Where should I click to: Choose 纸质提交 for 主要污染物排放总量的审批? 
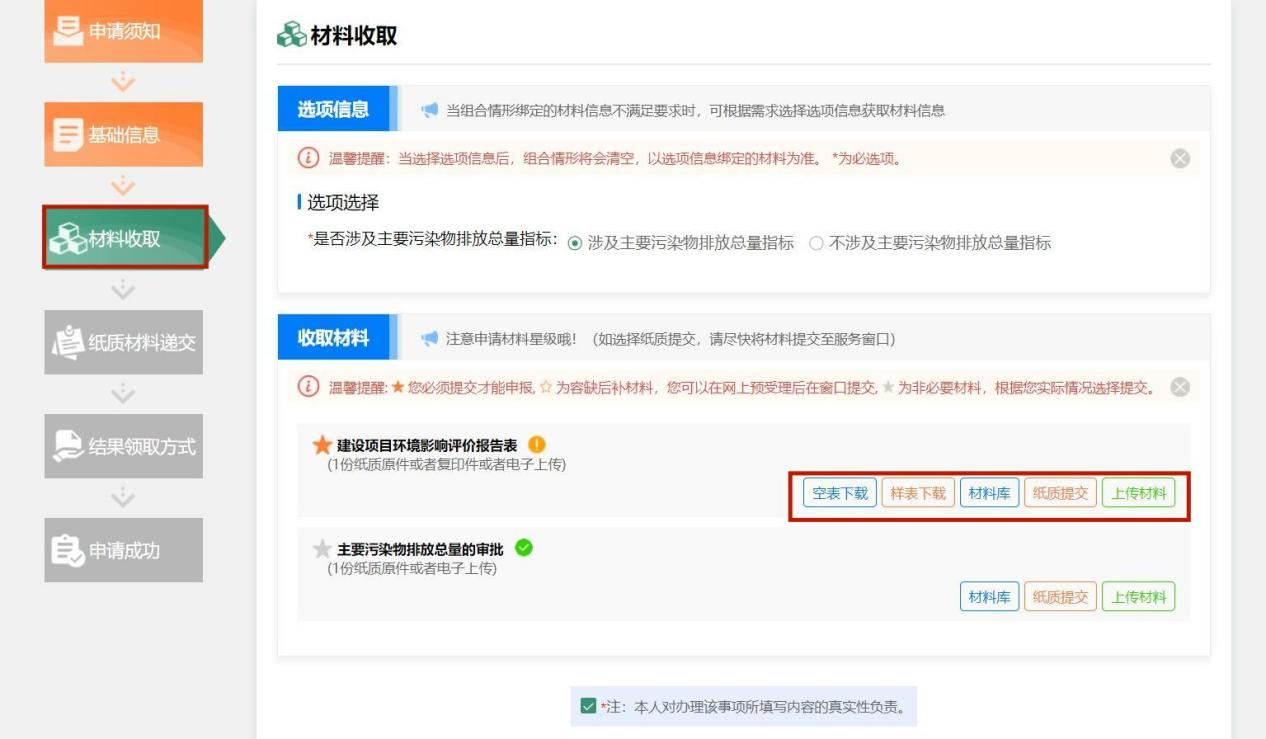pos(1060,597)
